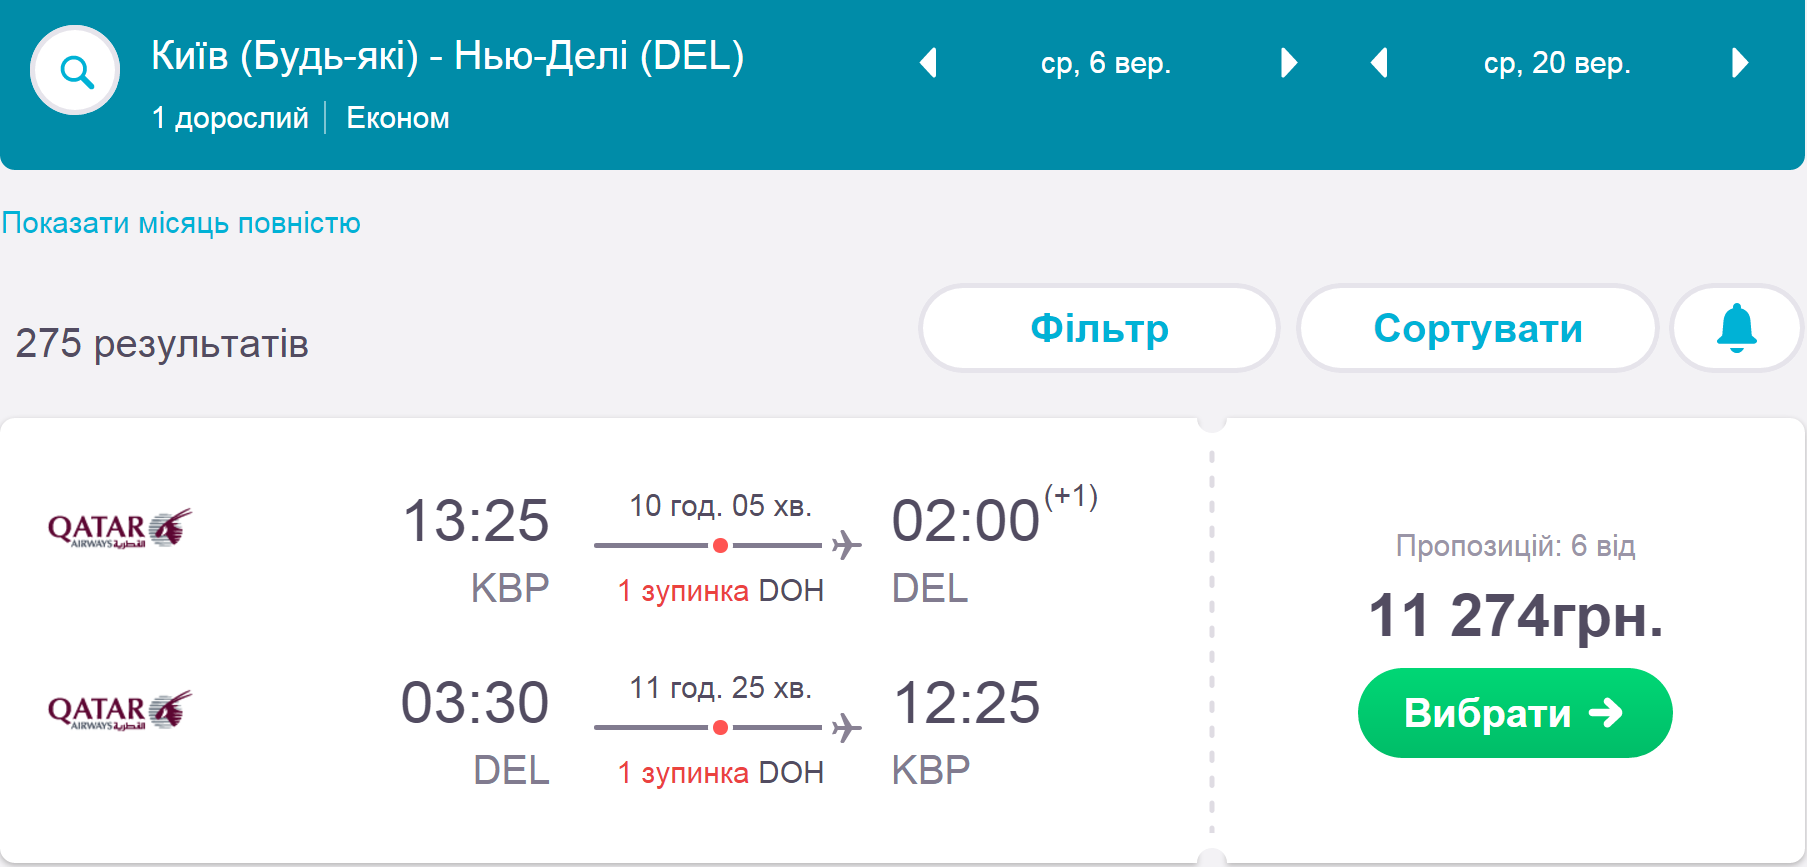Screen dimensions: 1807x867
Task: Select return date ср, 20 вер.
Action: [x=1557, y=63]
